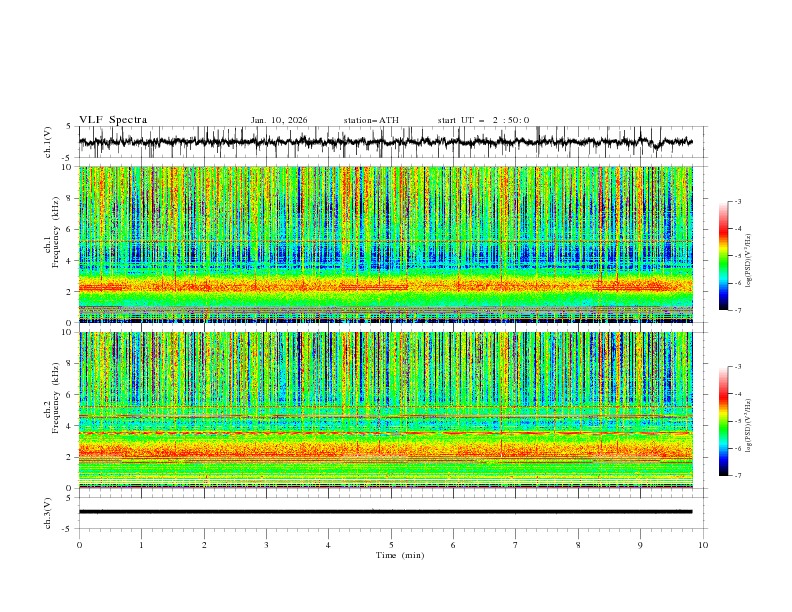
Task: Click the time axis tick label "2"
Action: pos(204,545)
